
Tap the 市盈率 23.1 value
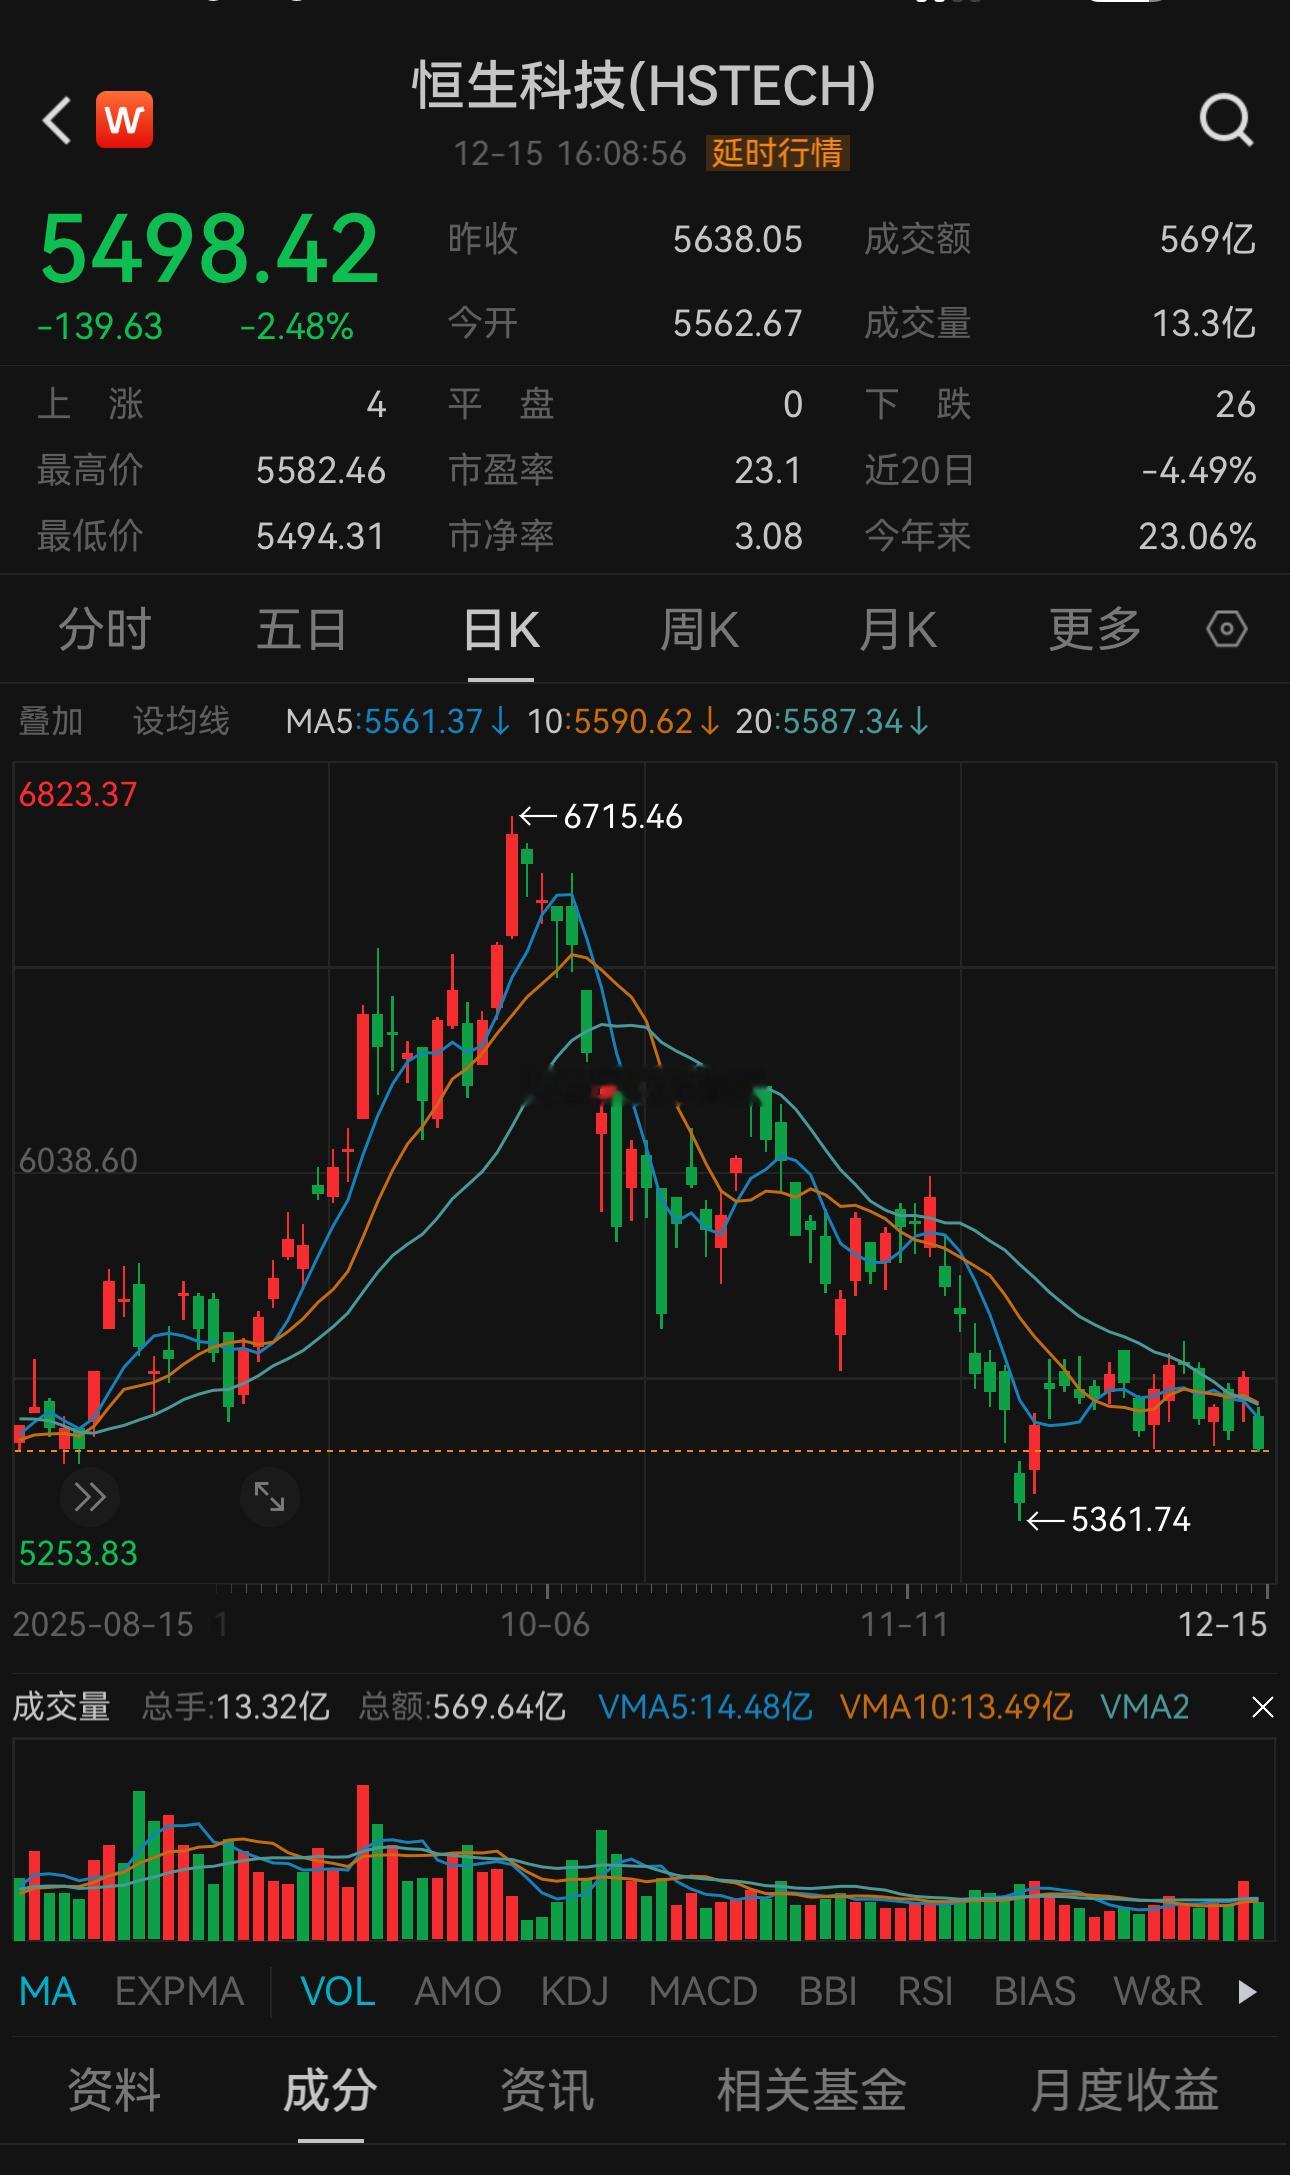tap(768, 471)
